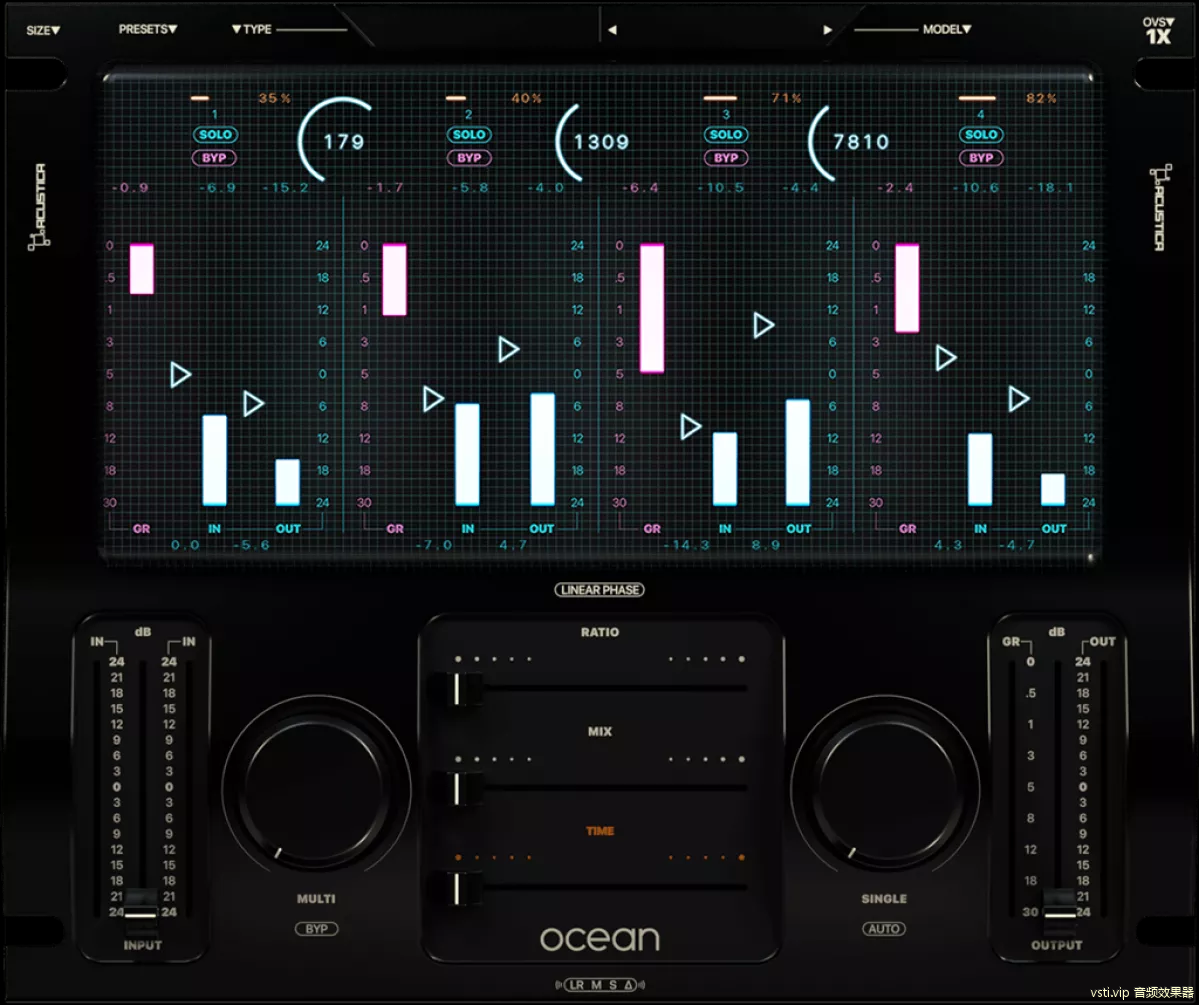Click the band 3 pink GR meter bar

[x=651, y=308]
